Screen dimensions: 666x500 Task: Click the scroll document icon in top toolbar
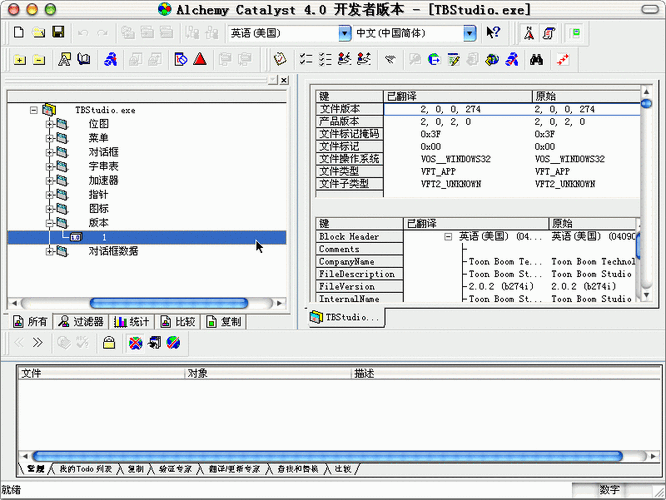pos(548,33)
